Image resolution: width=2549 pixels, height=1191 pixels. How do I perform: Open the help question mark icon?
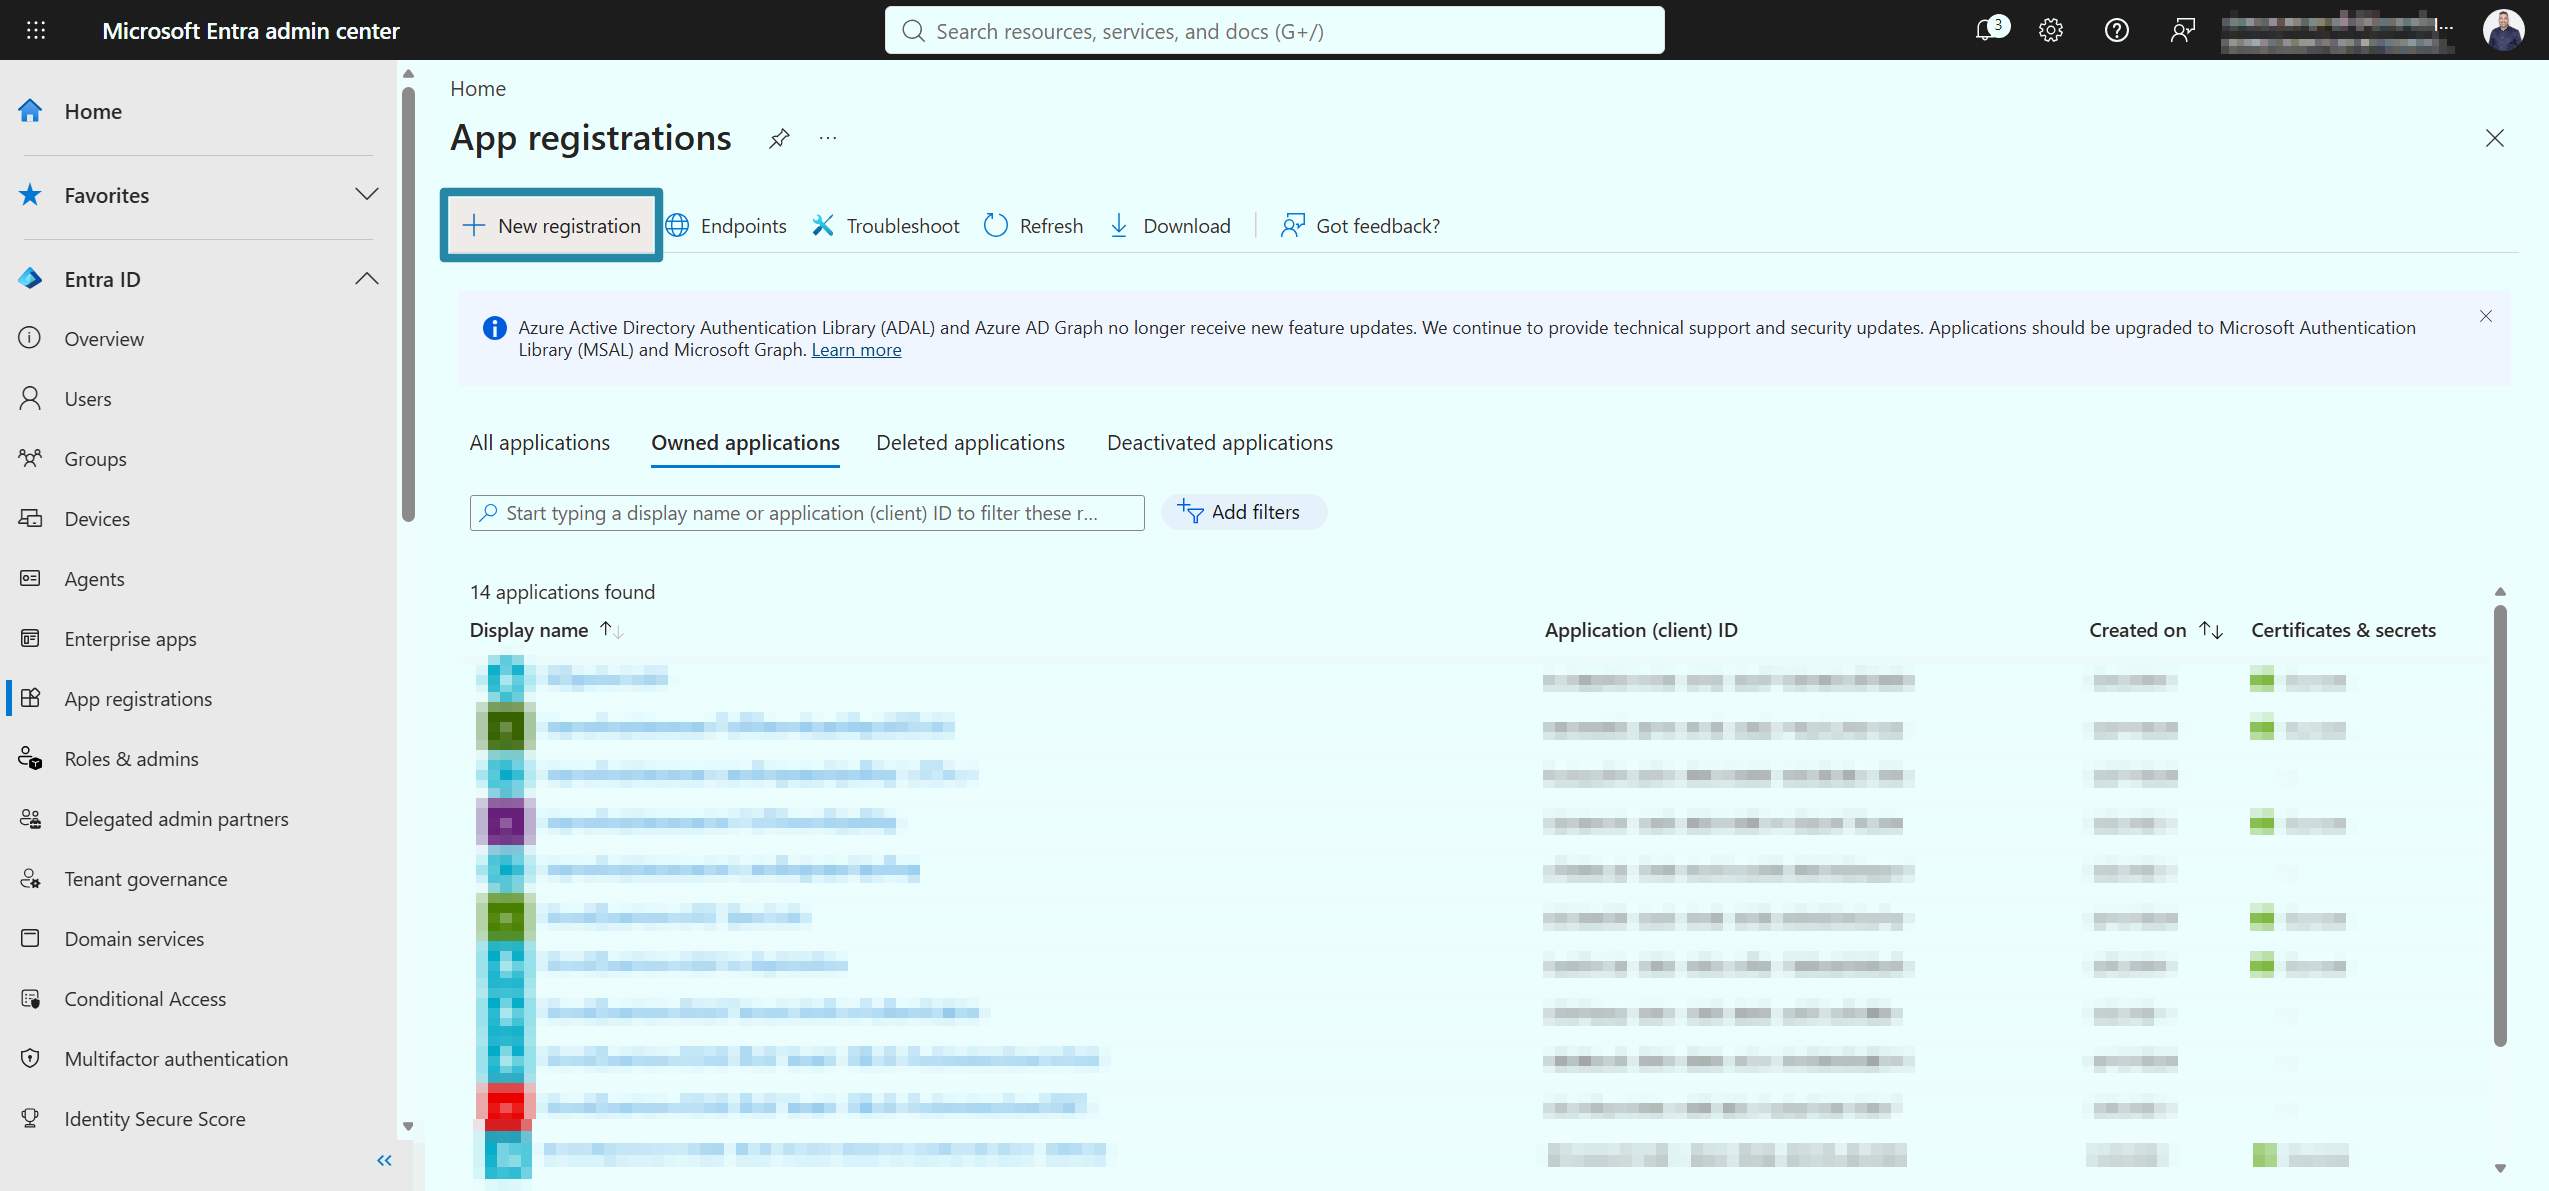(2116, 30)
